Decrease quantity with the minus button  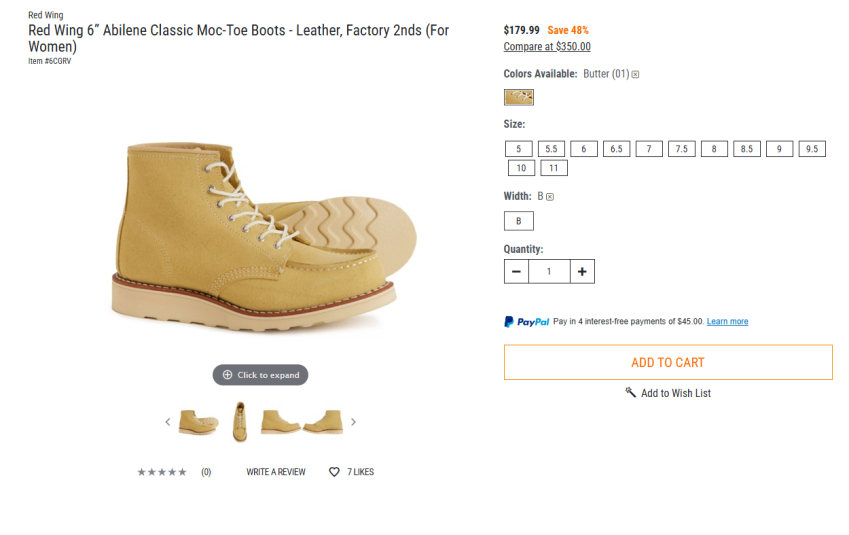(516, 271)
